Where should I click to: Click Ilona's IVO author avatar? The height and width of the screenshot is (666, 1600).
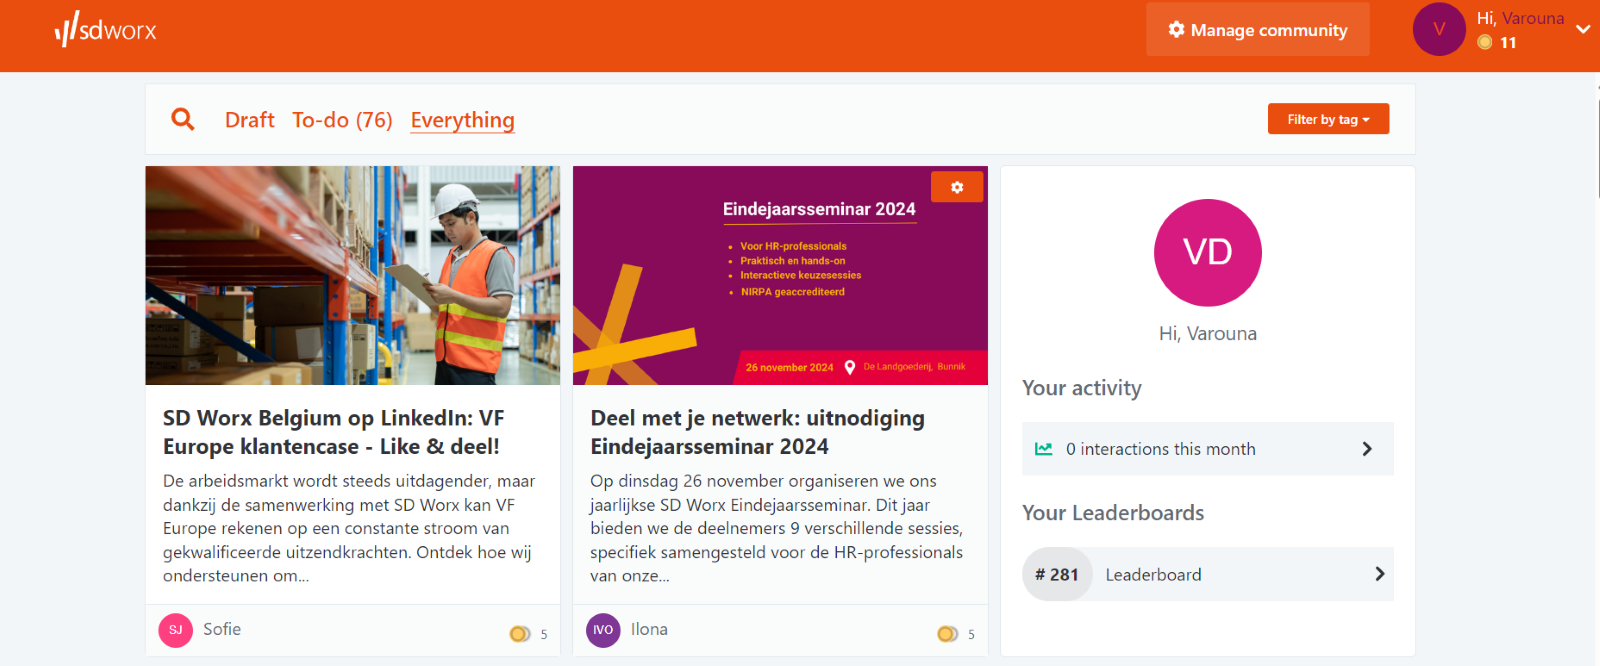pyautogui.click(x=603, y=630)
